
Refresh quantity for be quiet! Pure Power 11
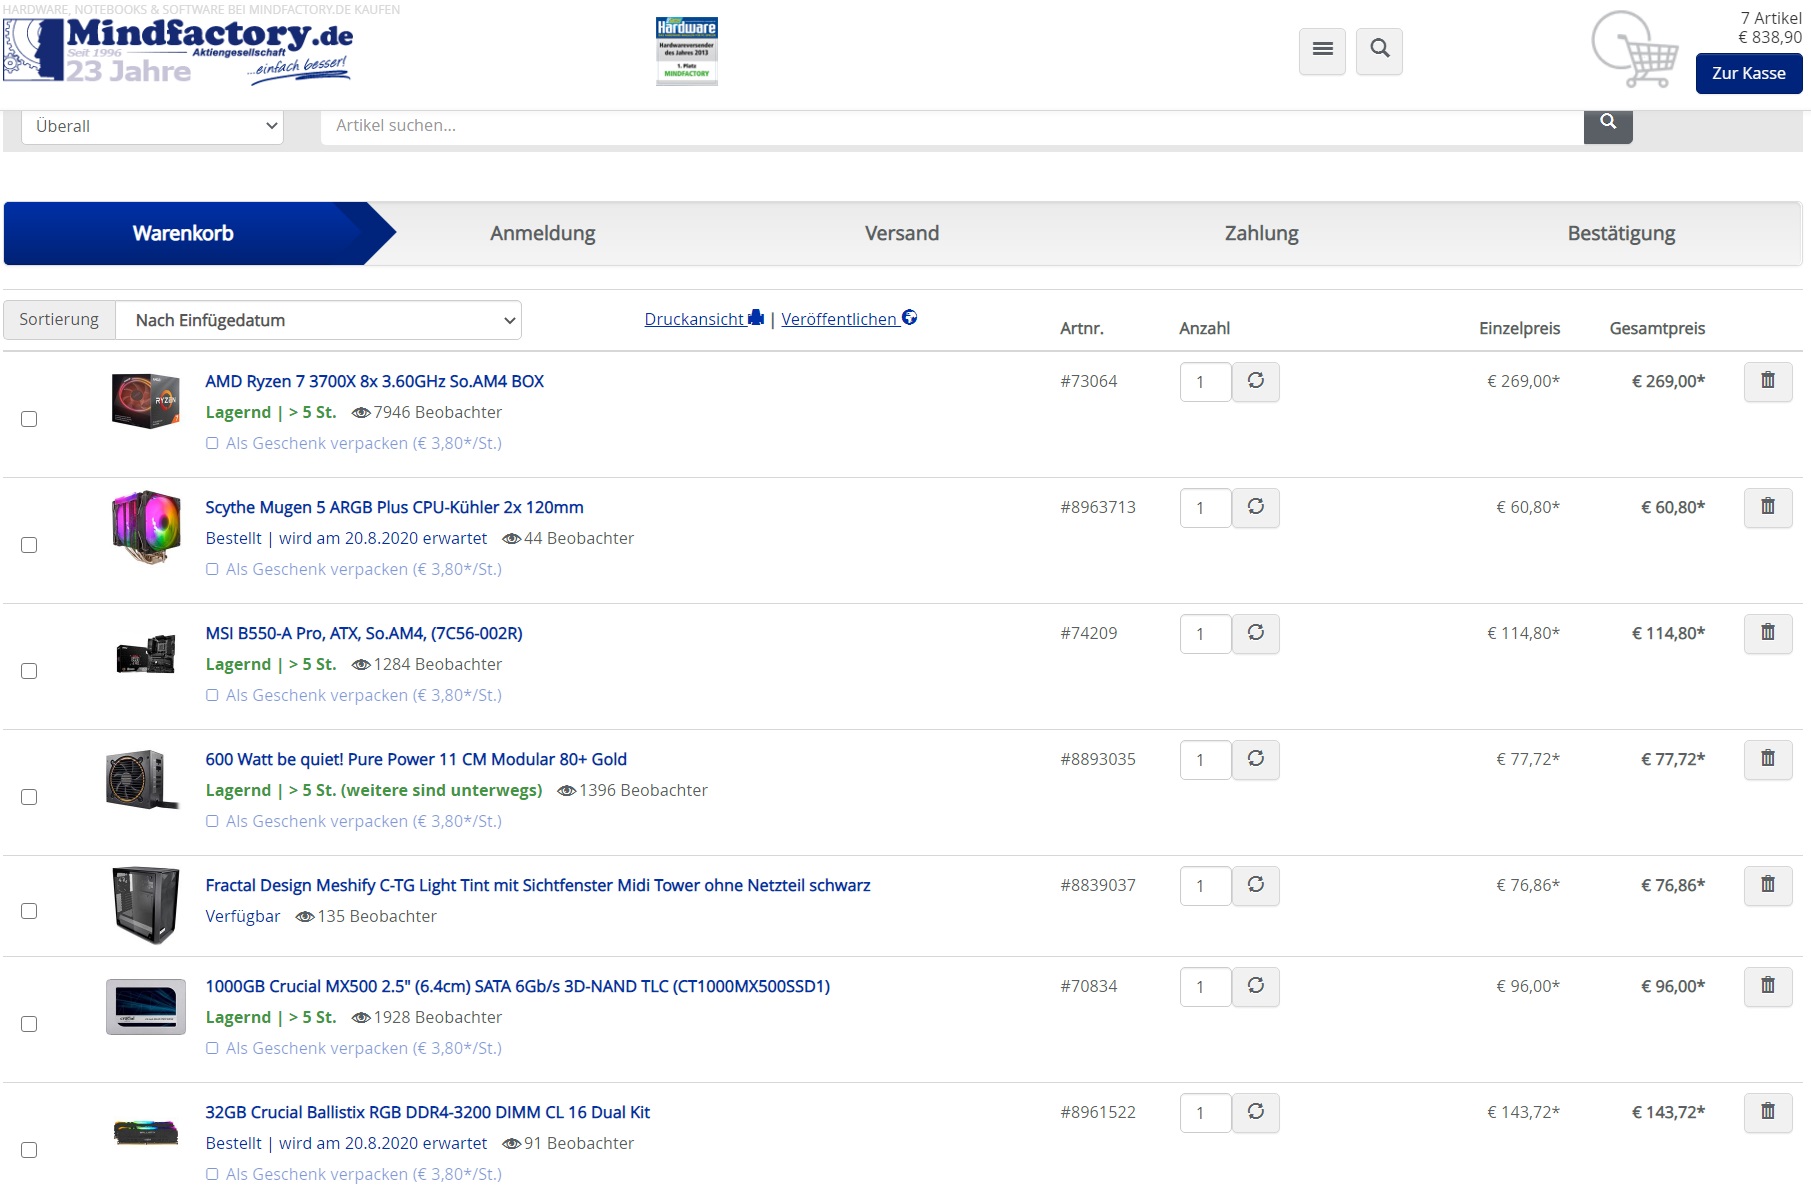click(1256, 759)
